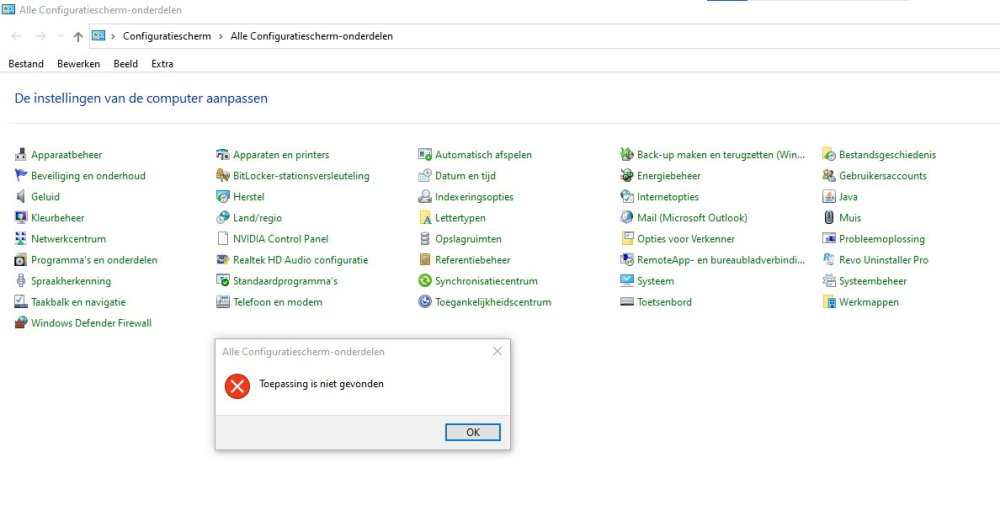Go up one folder level arrow
1000x516 pixels.
(78, 36)
